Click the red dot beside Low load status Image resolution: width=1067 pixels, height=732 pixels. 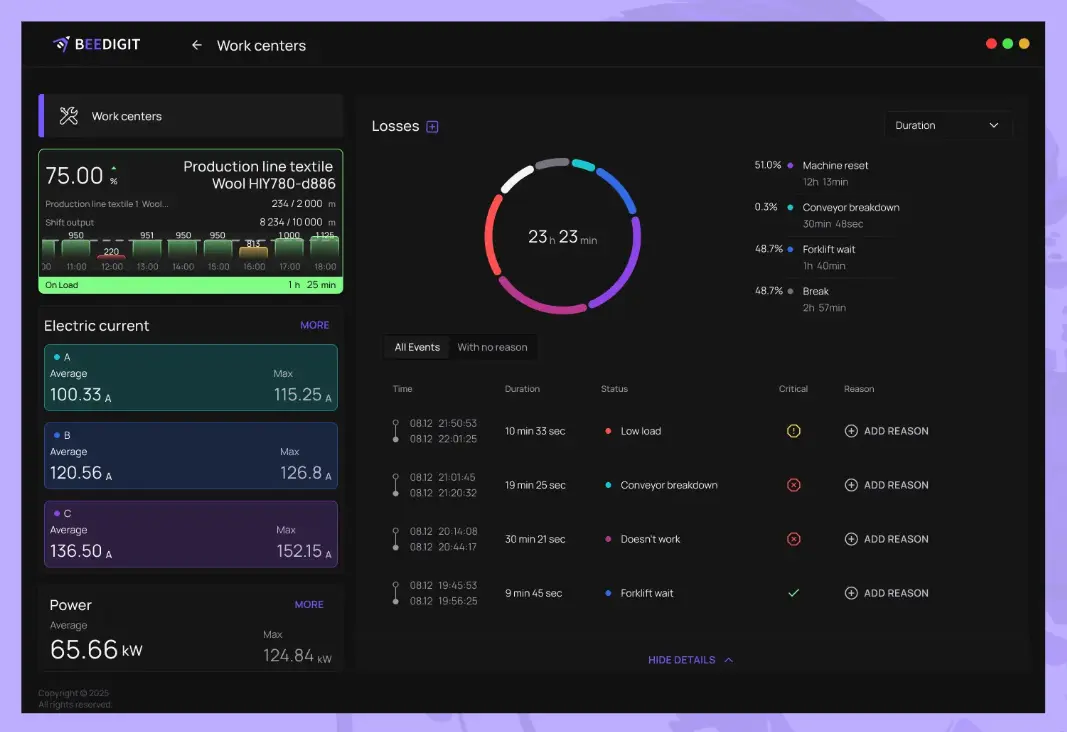point(608,431)
